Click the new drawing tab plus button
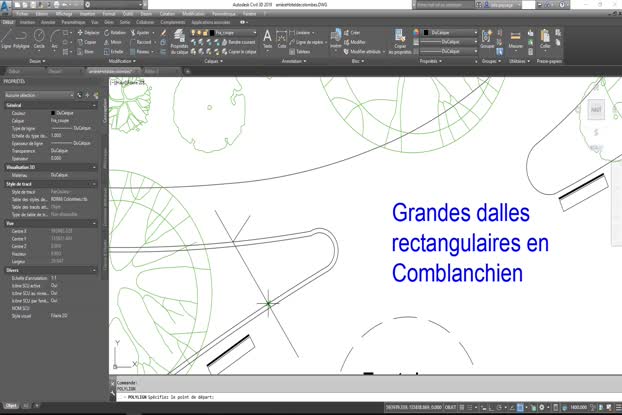Screen dimensions: 622x415 pyautogui.click(x=188, y=71)
